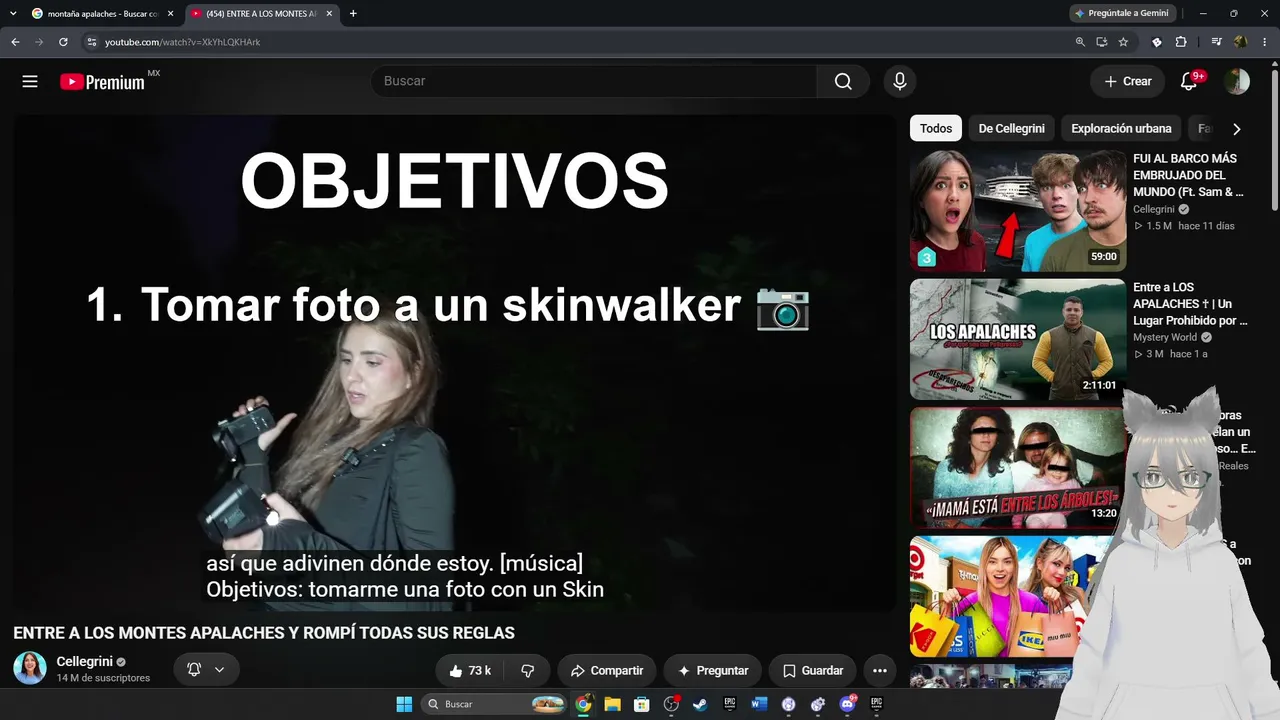Open Chrome three-dot menu
Image resolution: width=1280 pixels, height=720 pixels.
click(1265, 42)
